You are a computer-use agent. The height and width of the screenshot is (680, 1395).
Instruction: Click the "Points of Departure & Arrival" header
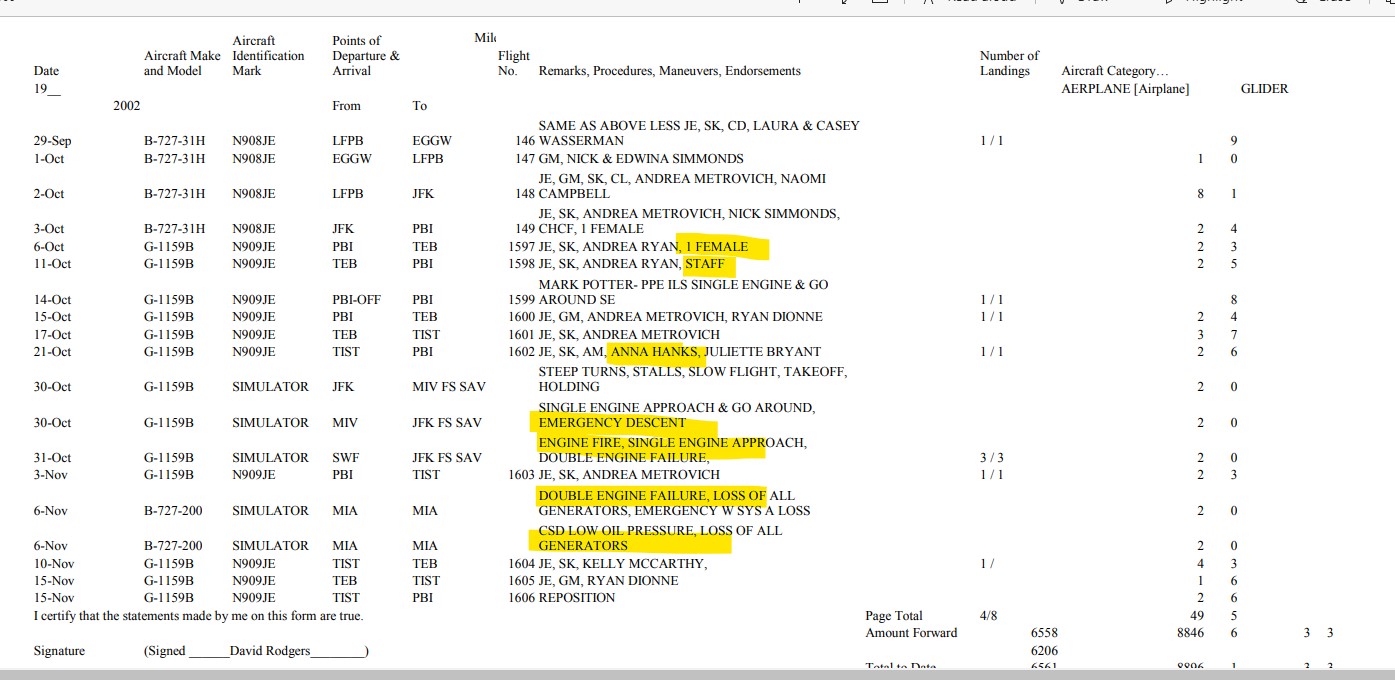coord(366,56)
